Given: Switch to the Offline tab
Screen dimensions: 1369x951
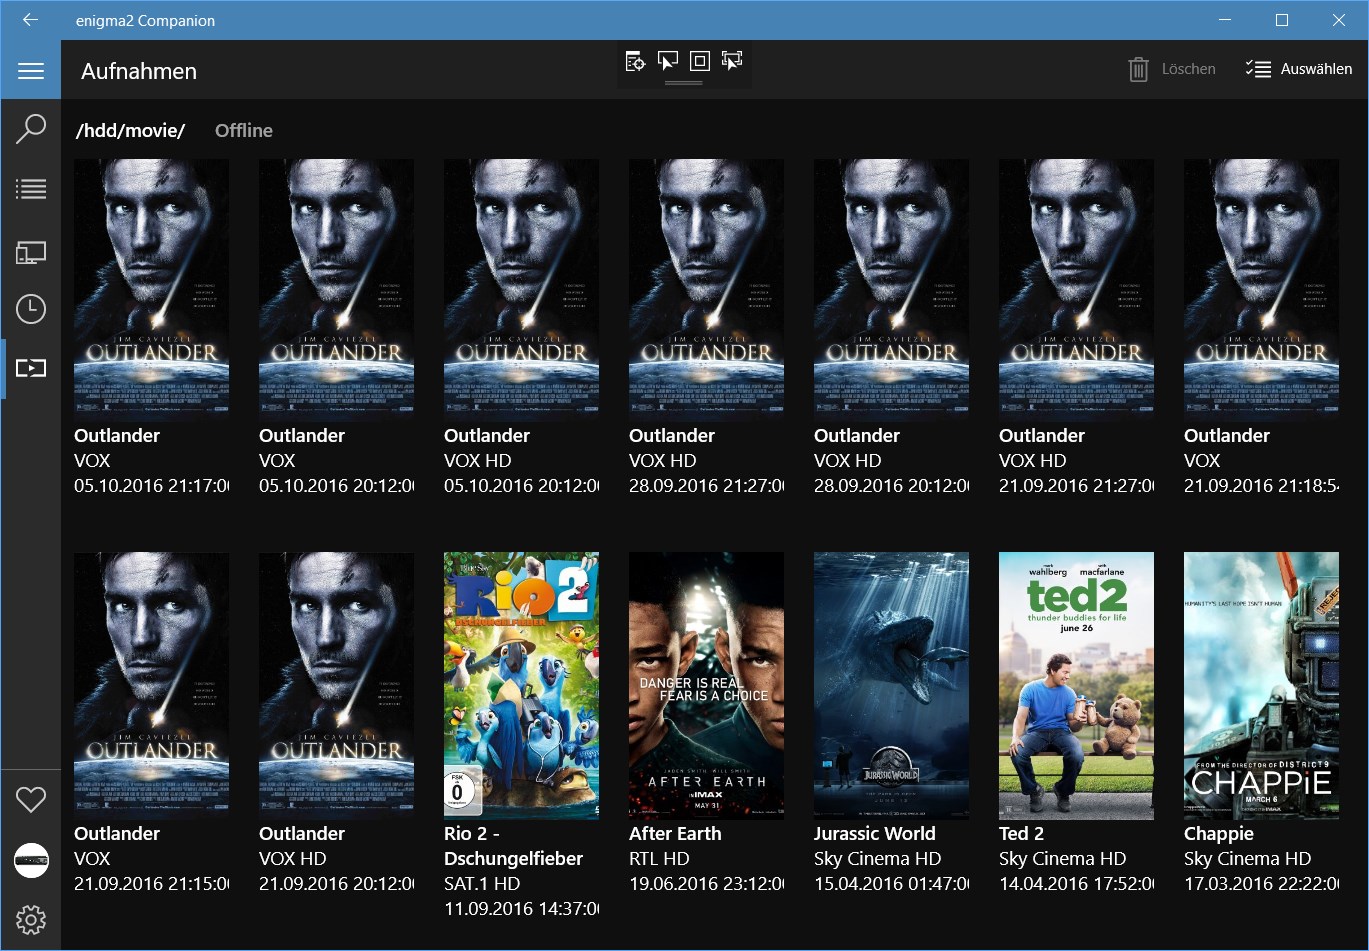Looking at the screenshot, I should coord(244,130).
